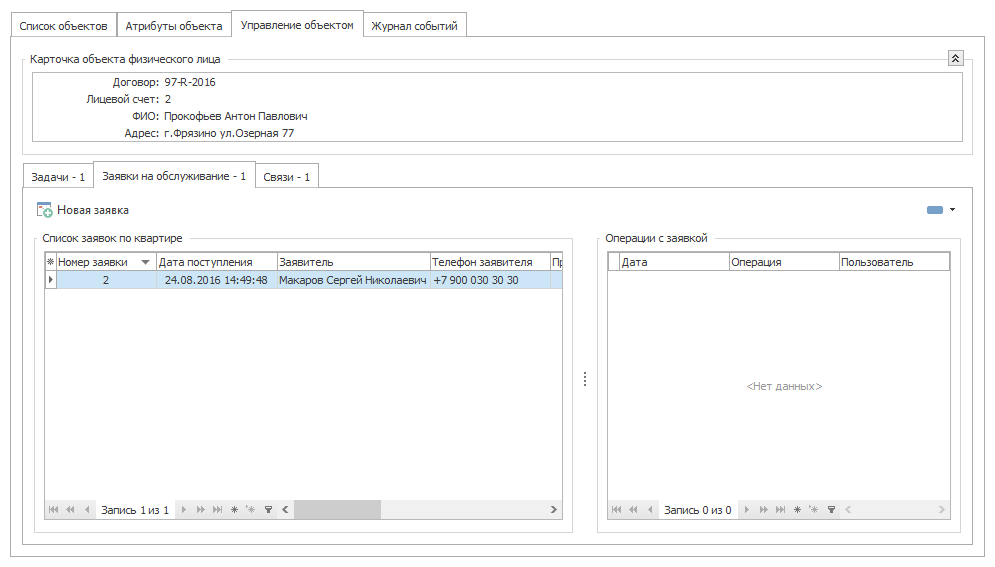Image resolution: width=995 pixels, height=567 pixels.
Task: Click the blue rectangle layout icon
Action: pyautogui.click(x=935, y=210)
